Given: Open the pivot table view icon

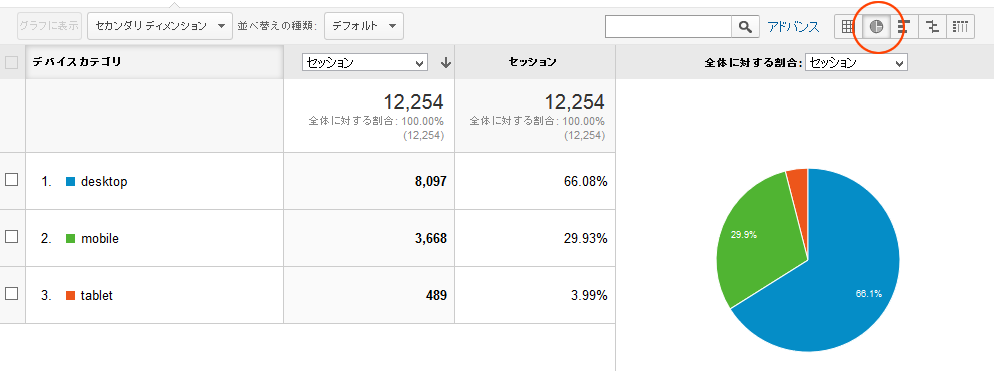Looking at the screenshot, I should point(960,27).
